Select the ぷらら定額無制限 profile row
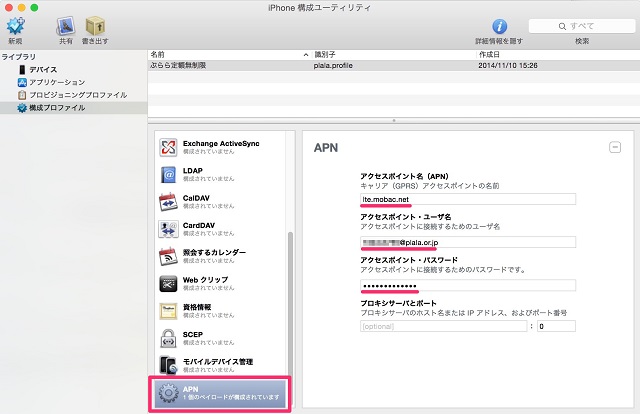This screenshot has height=414, width=640. point(393,65)
